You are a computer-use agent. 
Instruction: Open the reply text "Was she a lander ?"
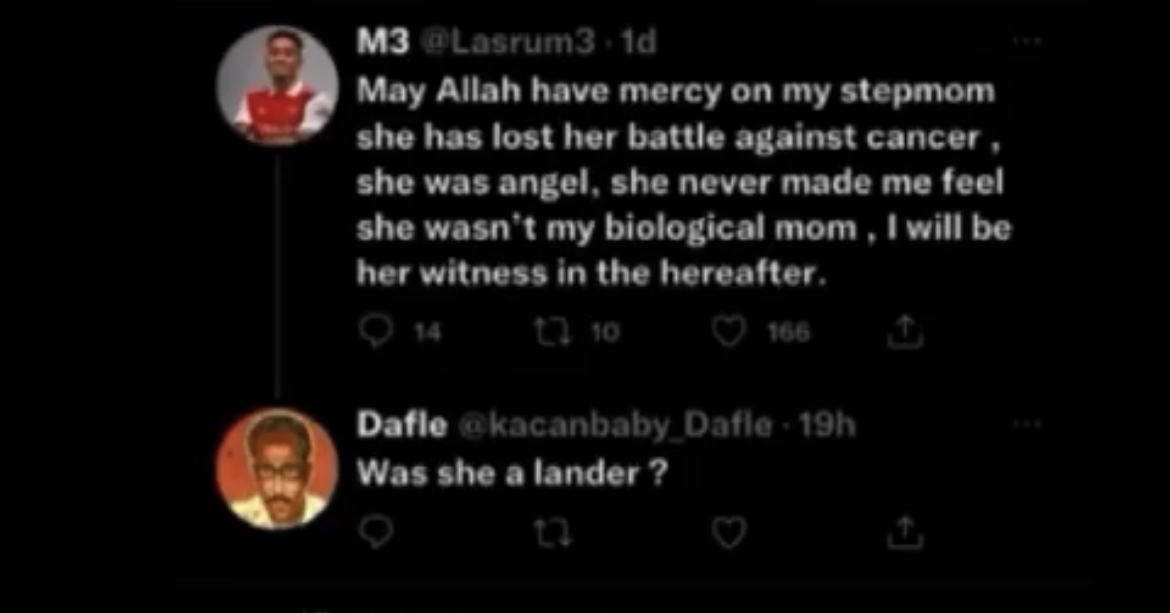click(x=512, y=473)
